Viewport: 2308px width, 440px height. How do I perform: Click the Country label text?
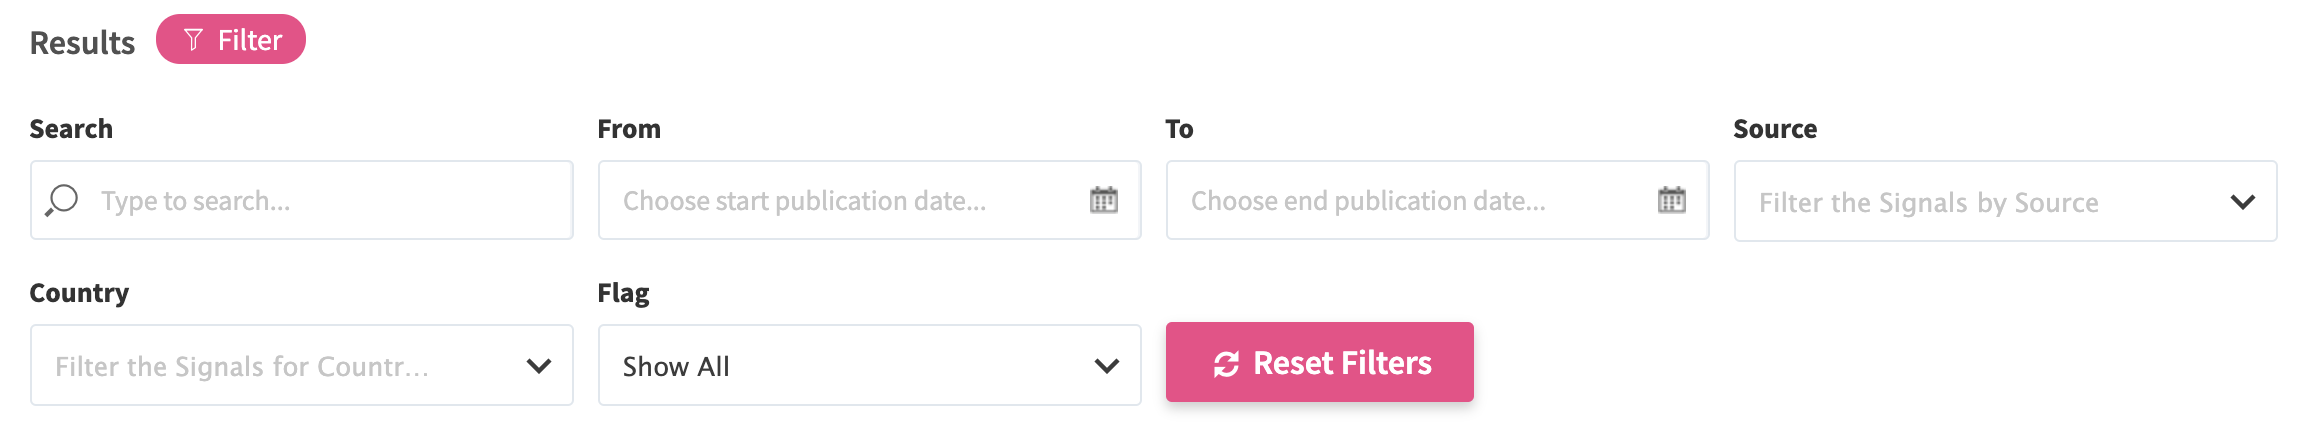(x=79, y=293)
